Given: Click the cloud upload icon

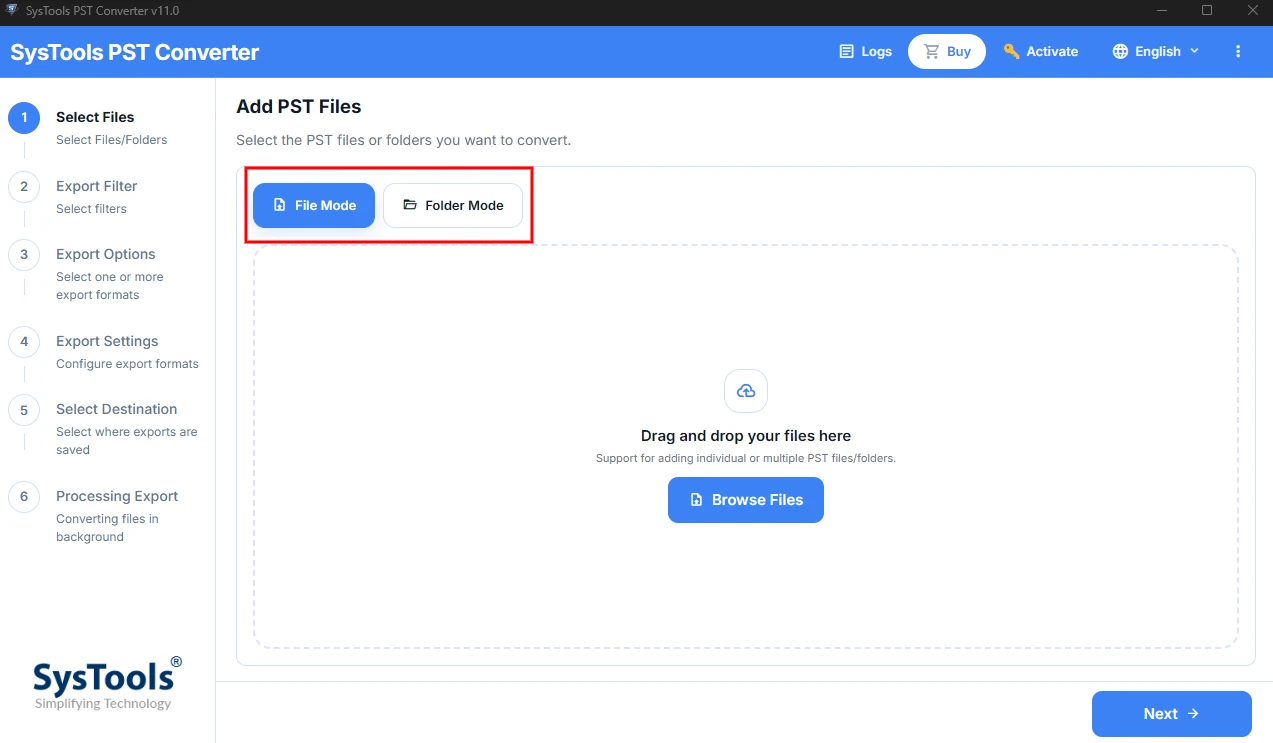Looking at the screenshot, I should (746, 391).
